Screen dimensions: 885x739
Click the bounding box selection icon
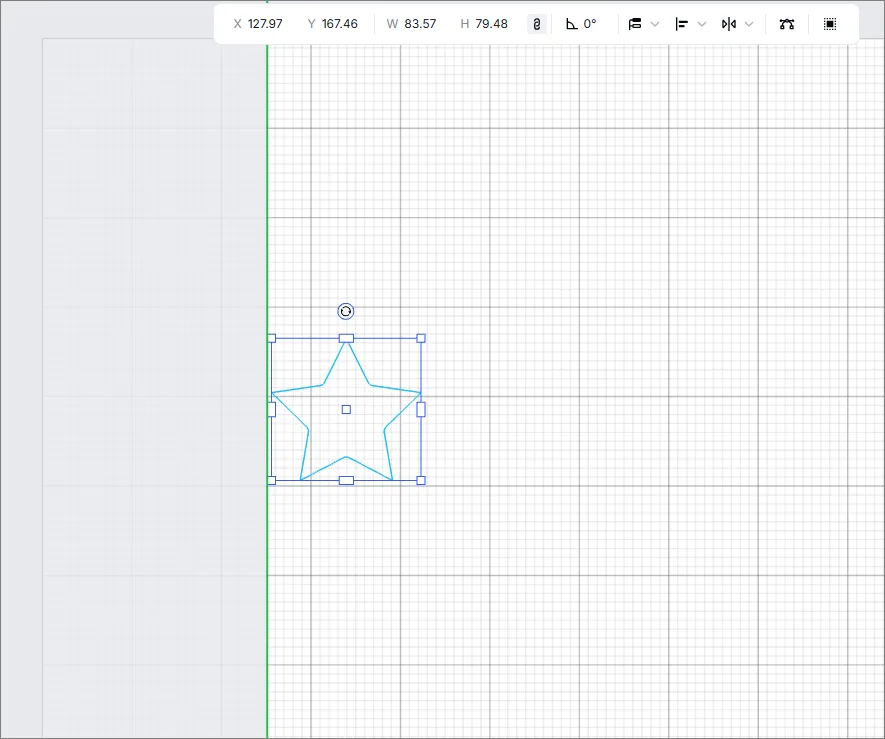pos(830,24)
